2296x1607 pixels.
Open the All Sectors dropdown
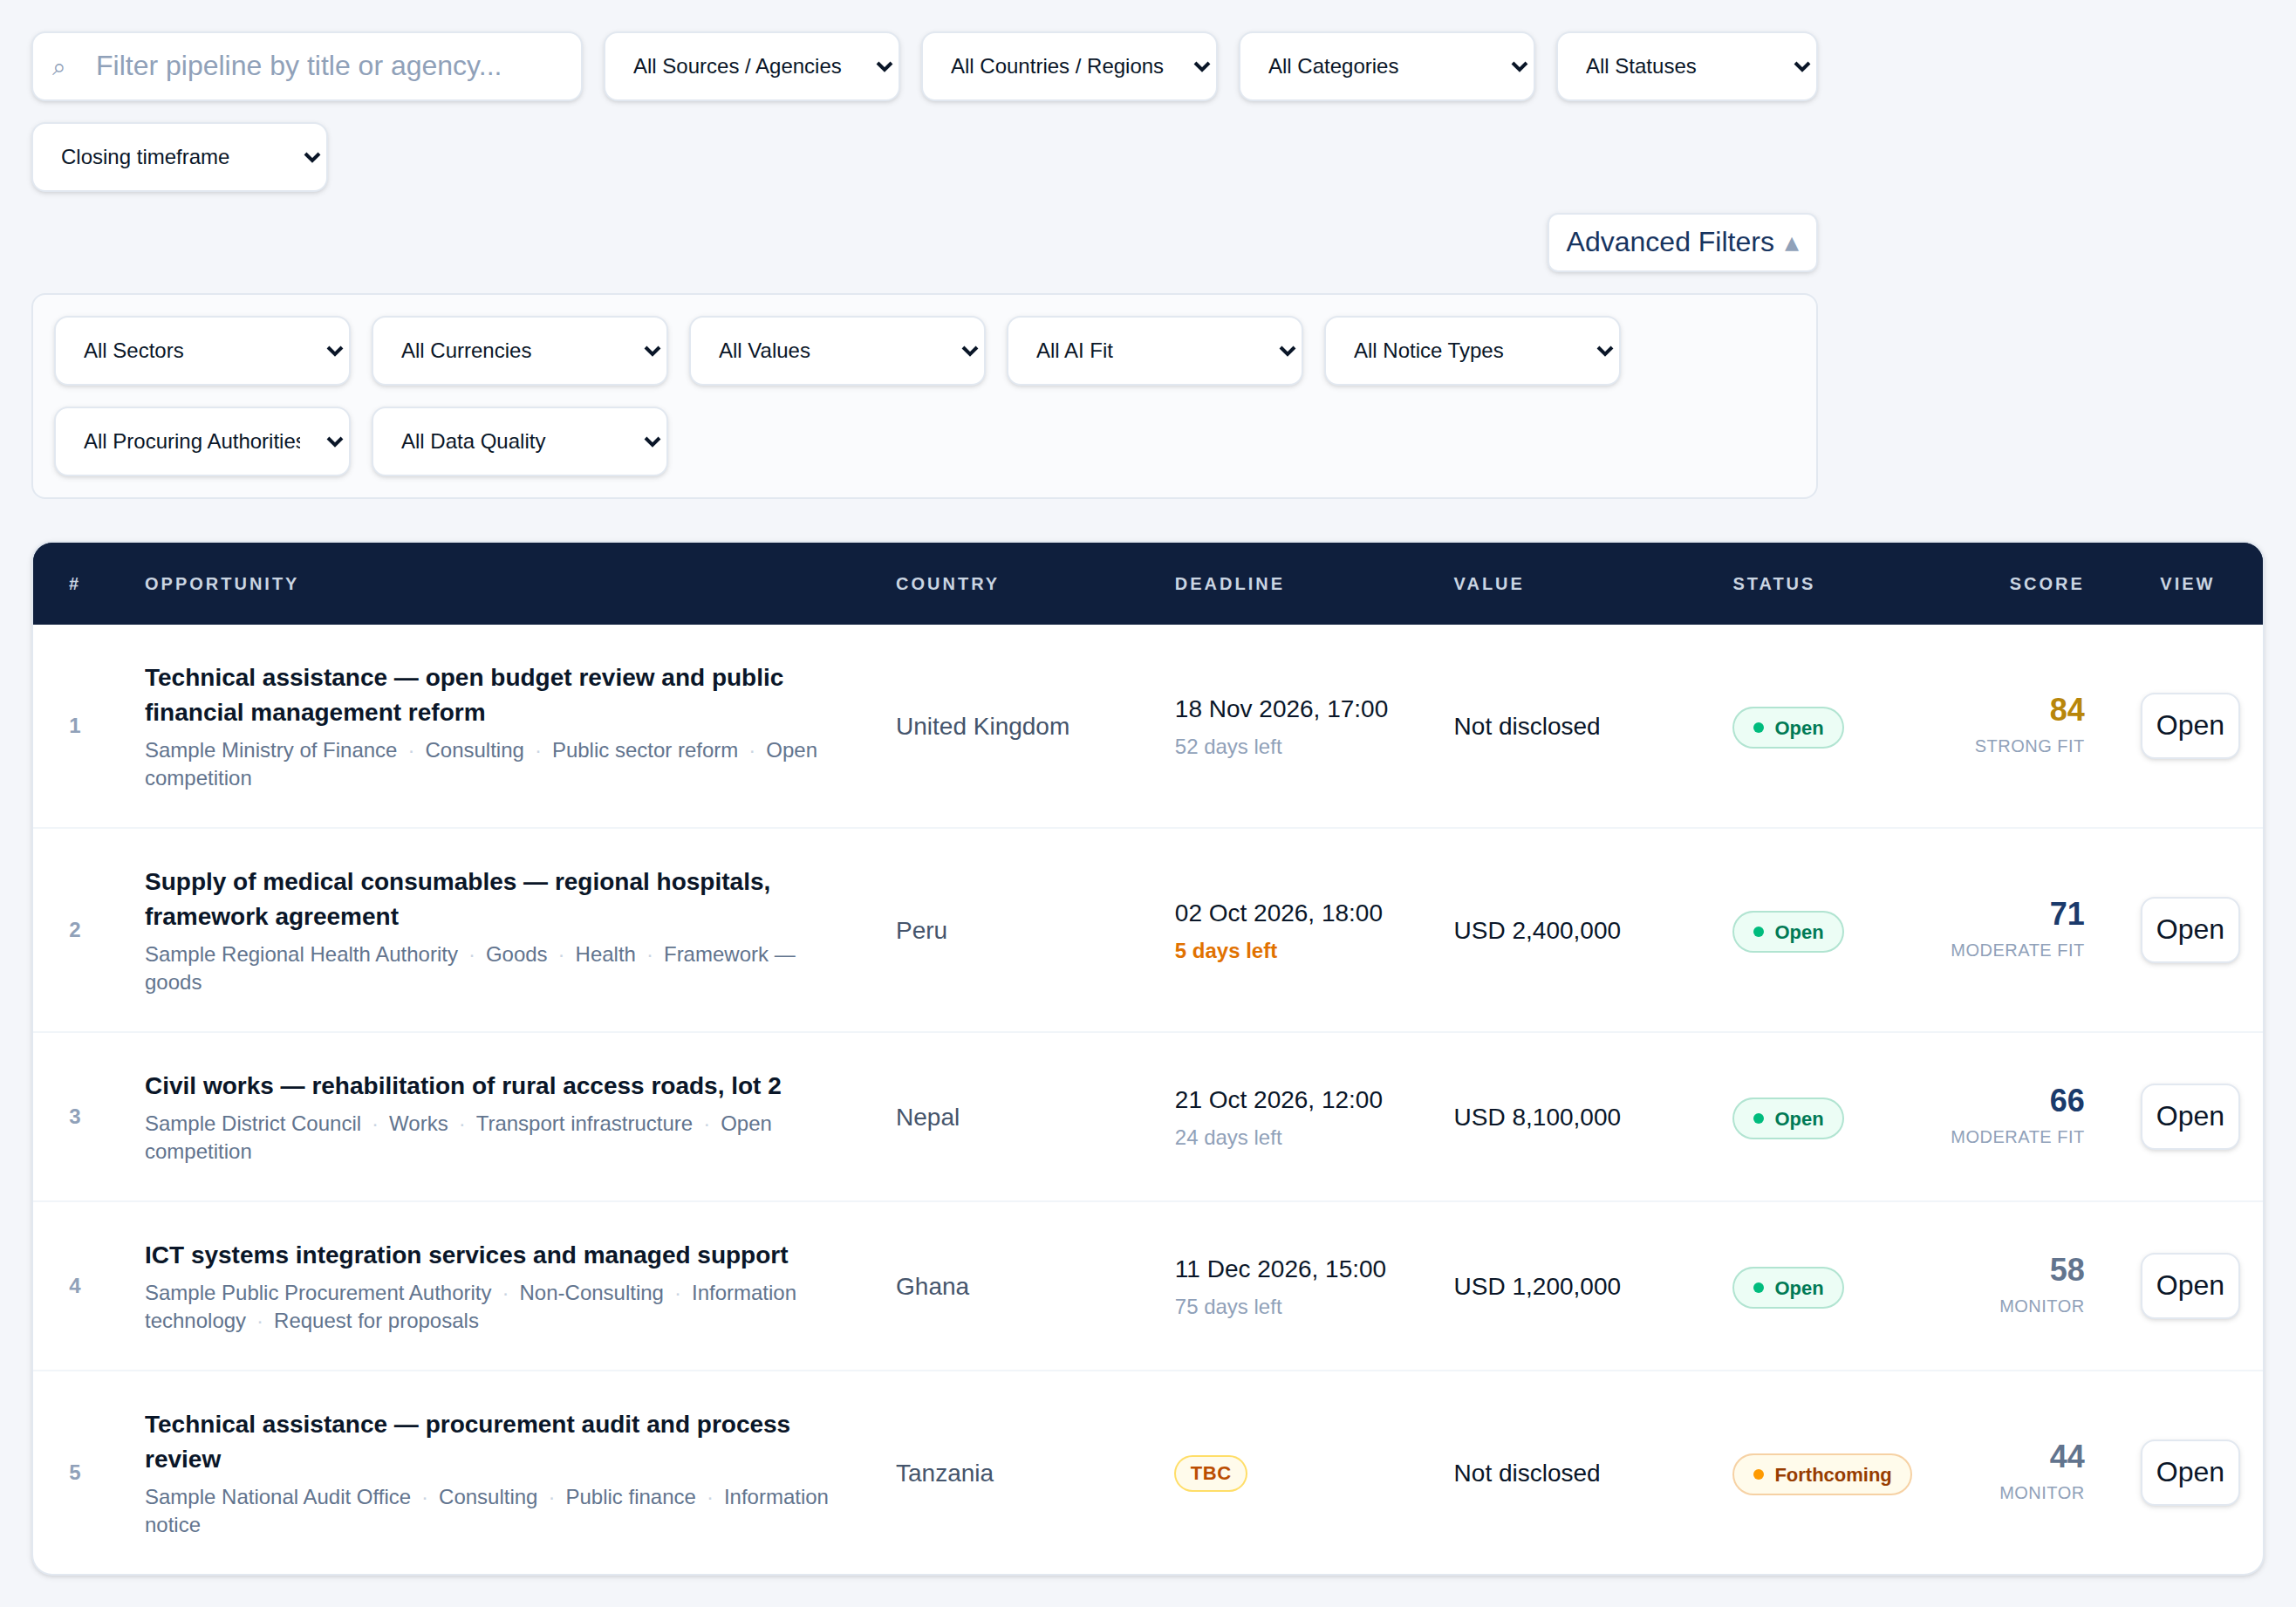pos(203,351)
